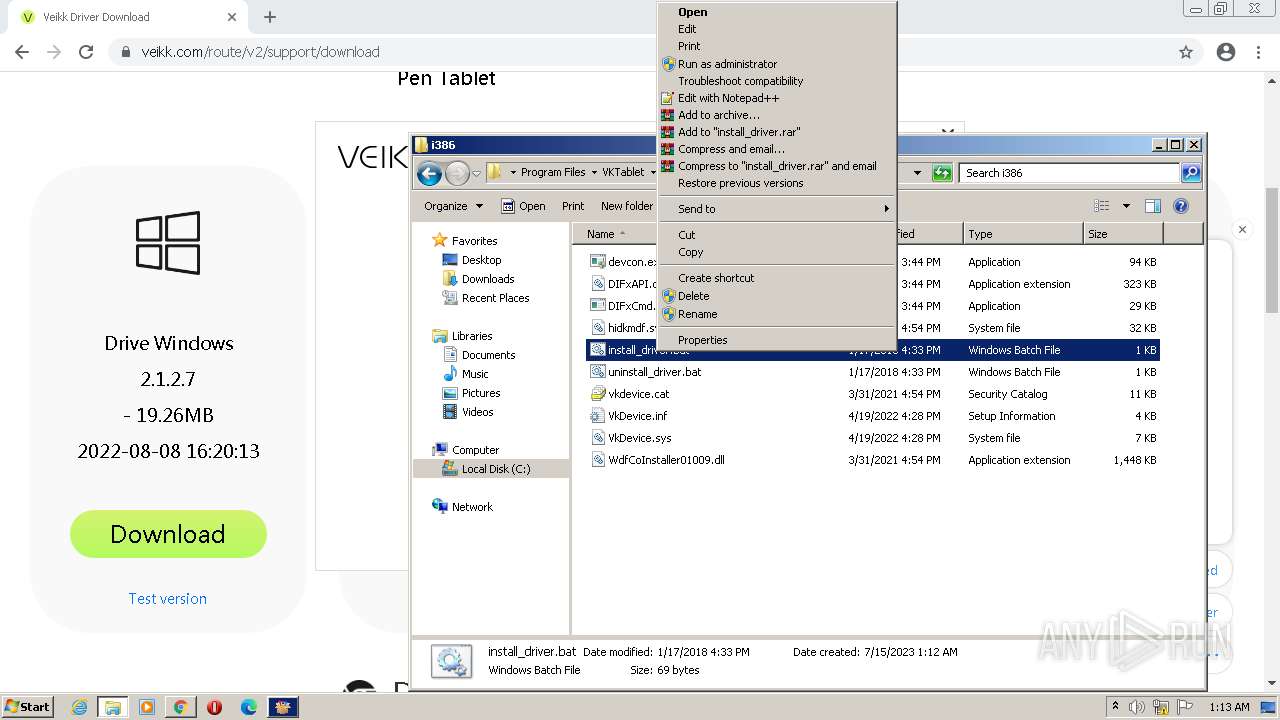Screen dimensions: 1280x720
Task: Click the Windows Start button
Action: (x=28, y=706)
